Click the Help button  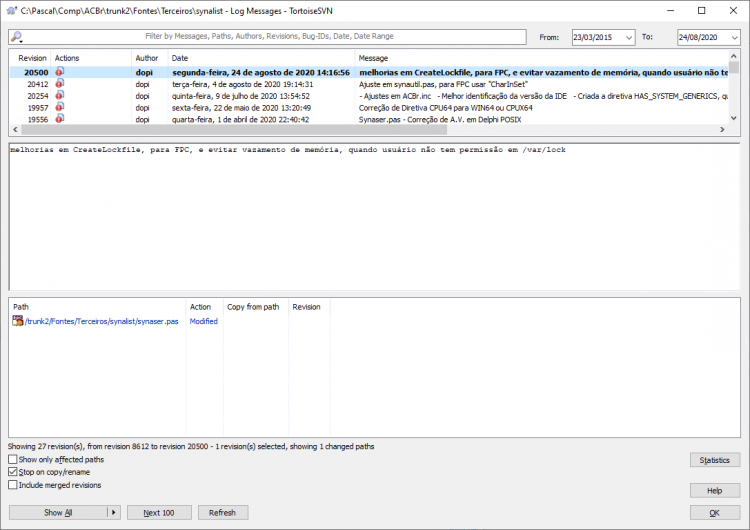[x=715, y=490]
